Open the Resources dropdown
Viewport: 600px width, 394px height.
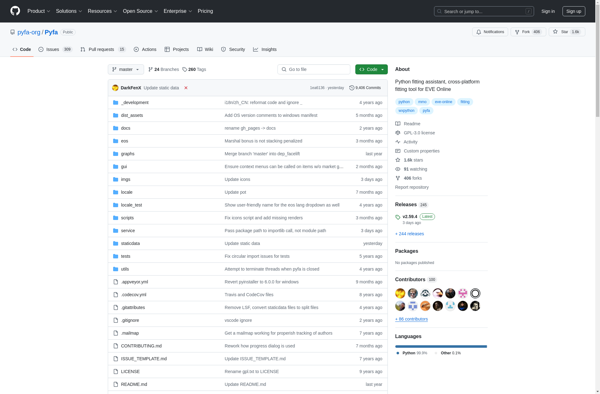[102, 11]
